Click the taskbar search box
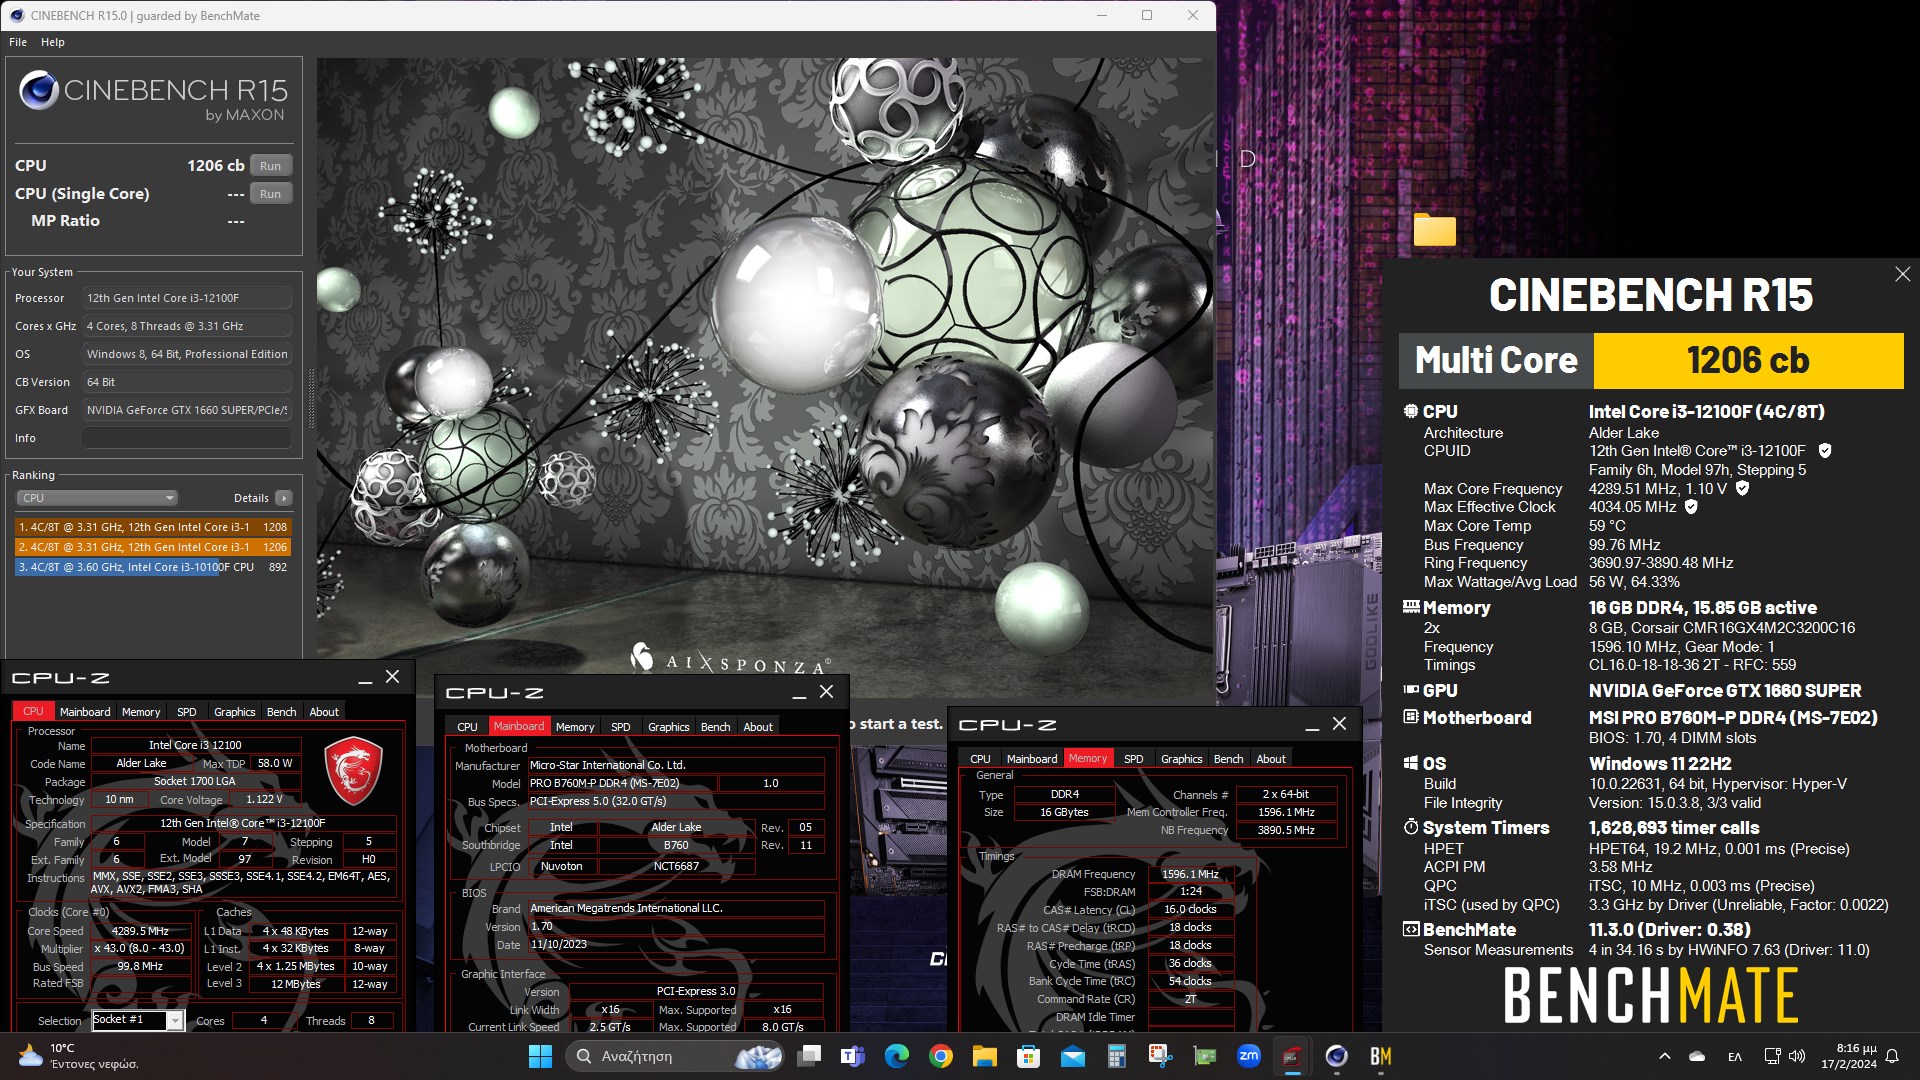The width and height of the screenshot is (1920, 1080). 677,1056
